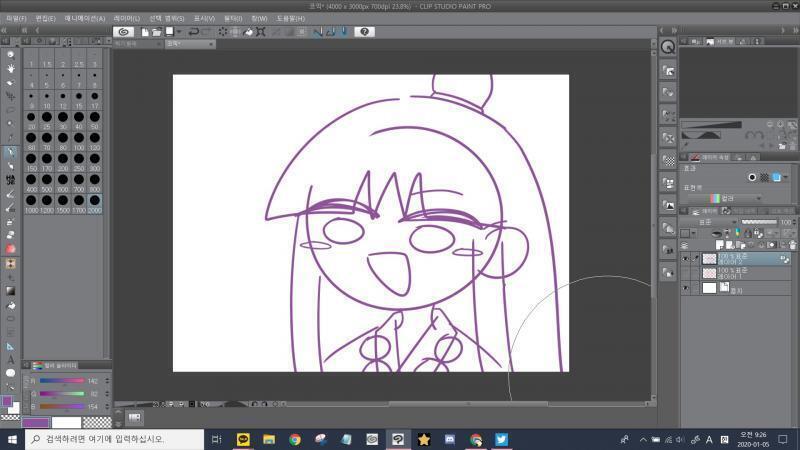Image resolution: width=800 pixels, height=450 pixels.
Task: Select the Auto select magic wand tool
Action: (10, 124)
